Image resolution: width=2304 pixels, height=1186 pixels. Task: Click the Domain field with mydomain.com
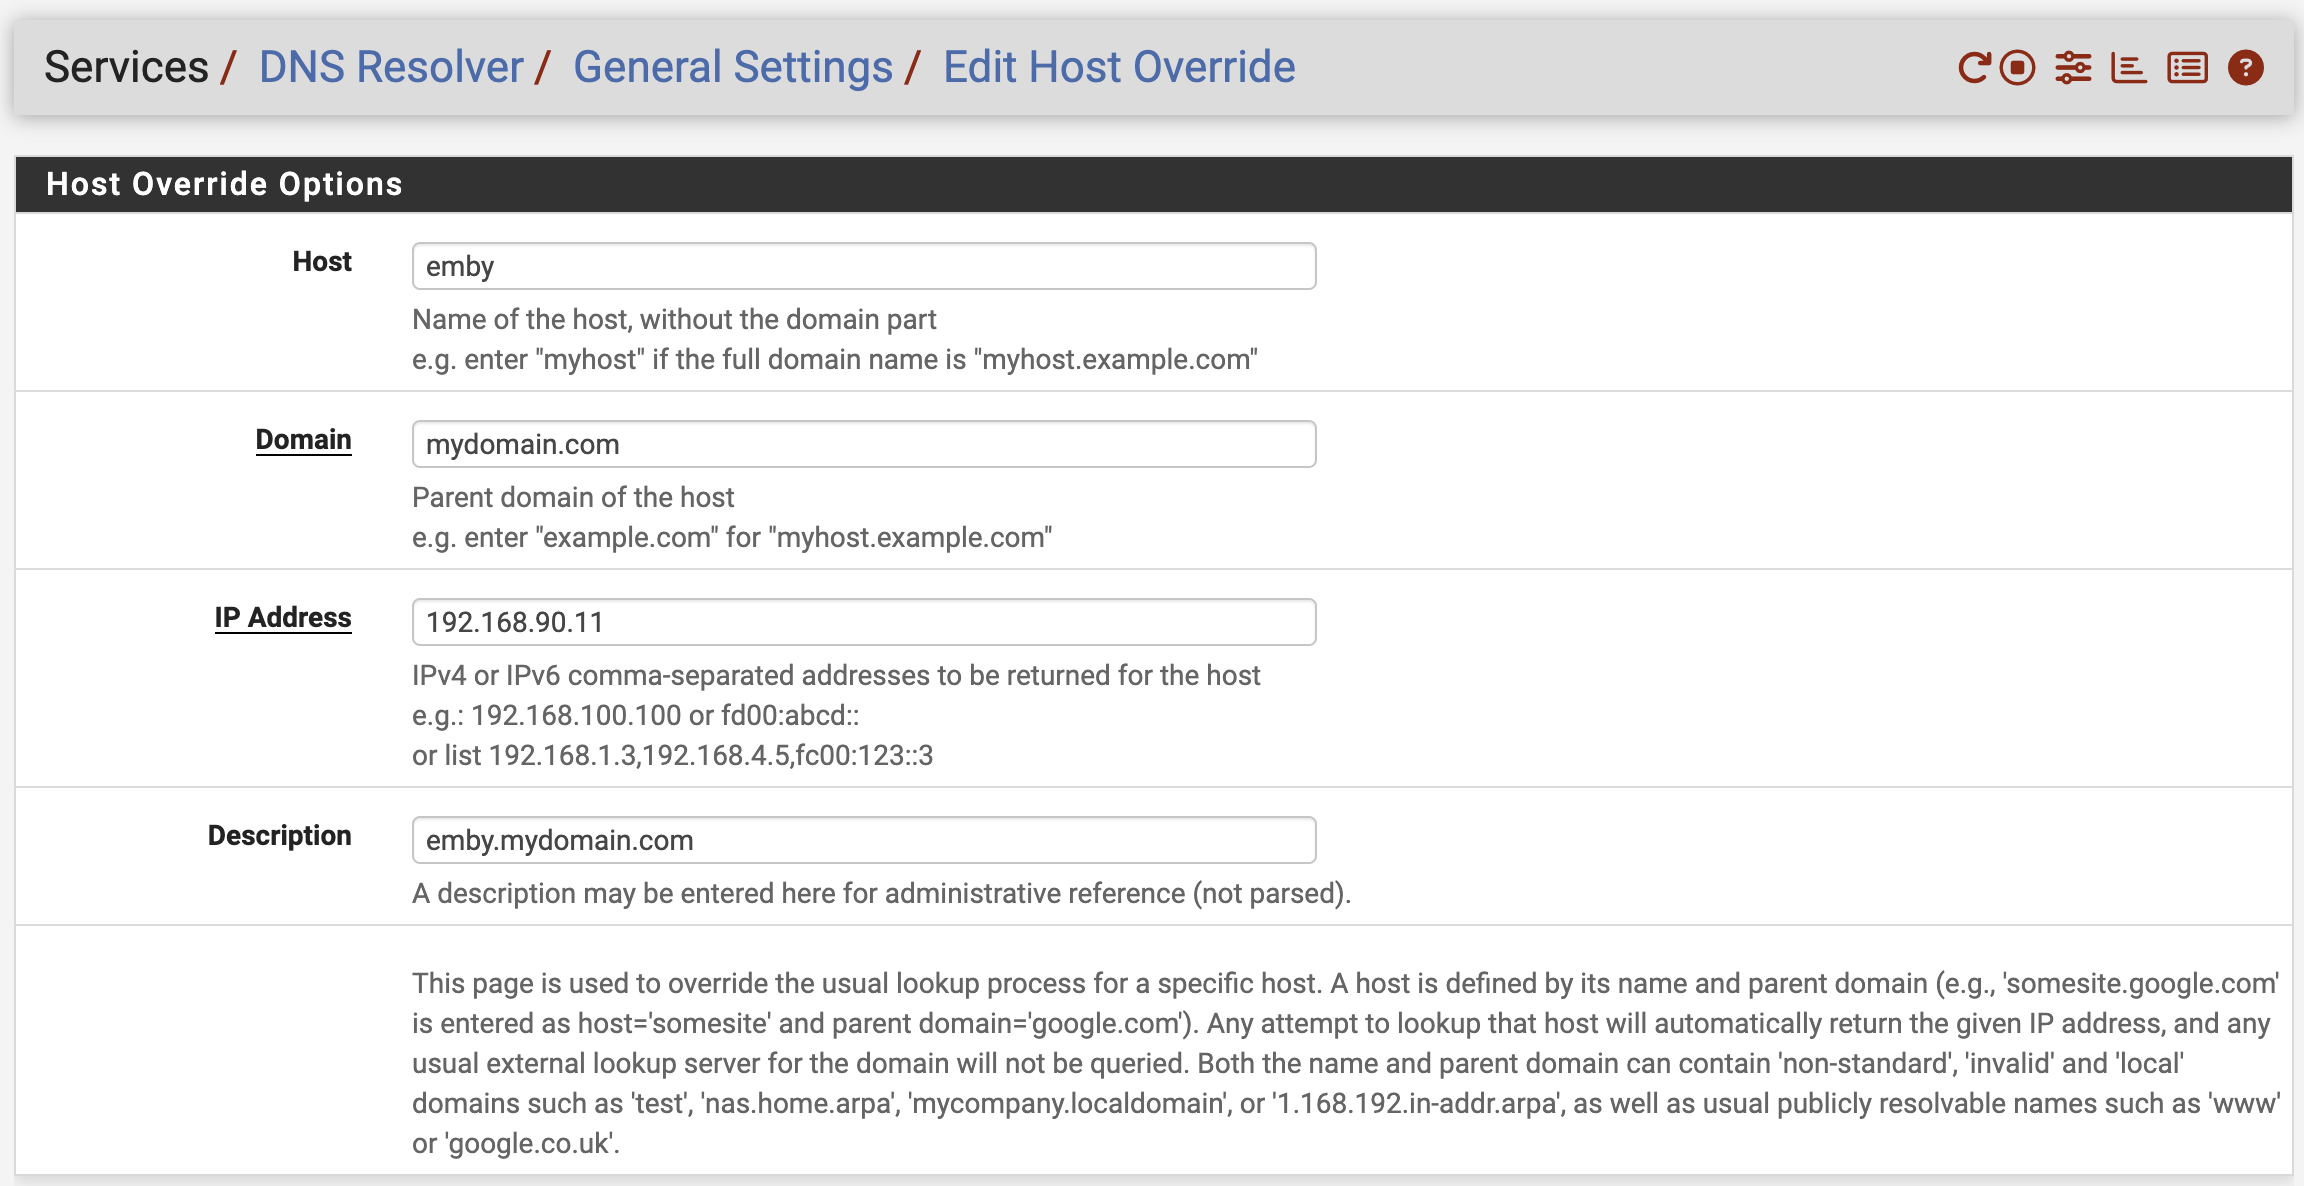click(x=863, y=444)
